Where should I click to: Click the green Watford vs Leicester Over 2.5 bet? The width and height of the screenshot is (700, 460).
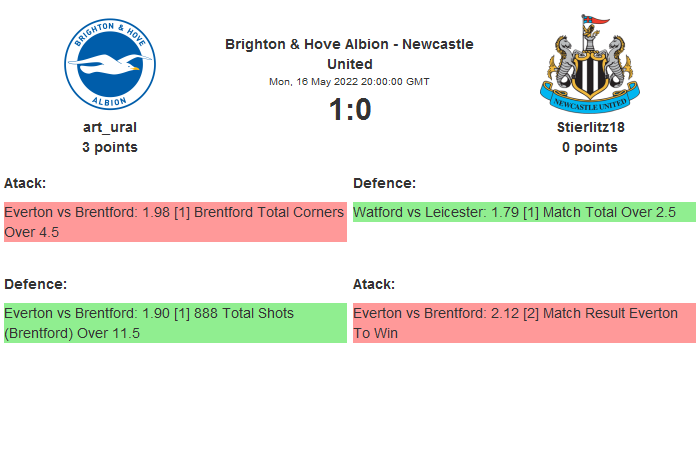[524, 212]
